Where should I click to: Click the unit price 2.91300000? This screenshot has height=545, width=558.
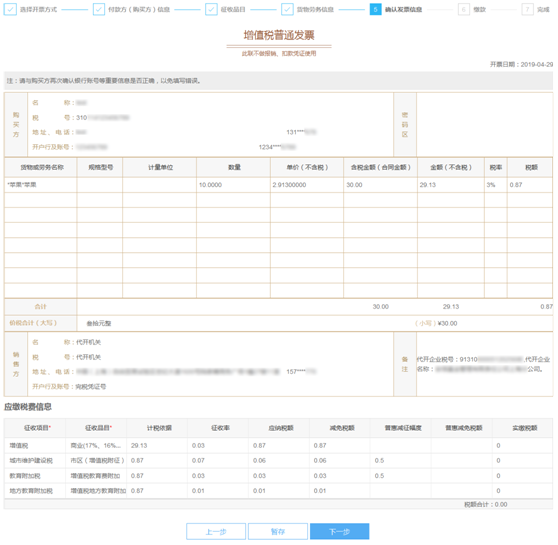289,185
